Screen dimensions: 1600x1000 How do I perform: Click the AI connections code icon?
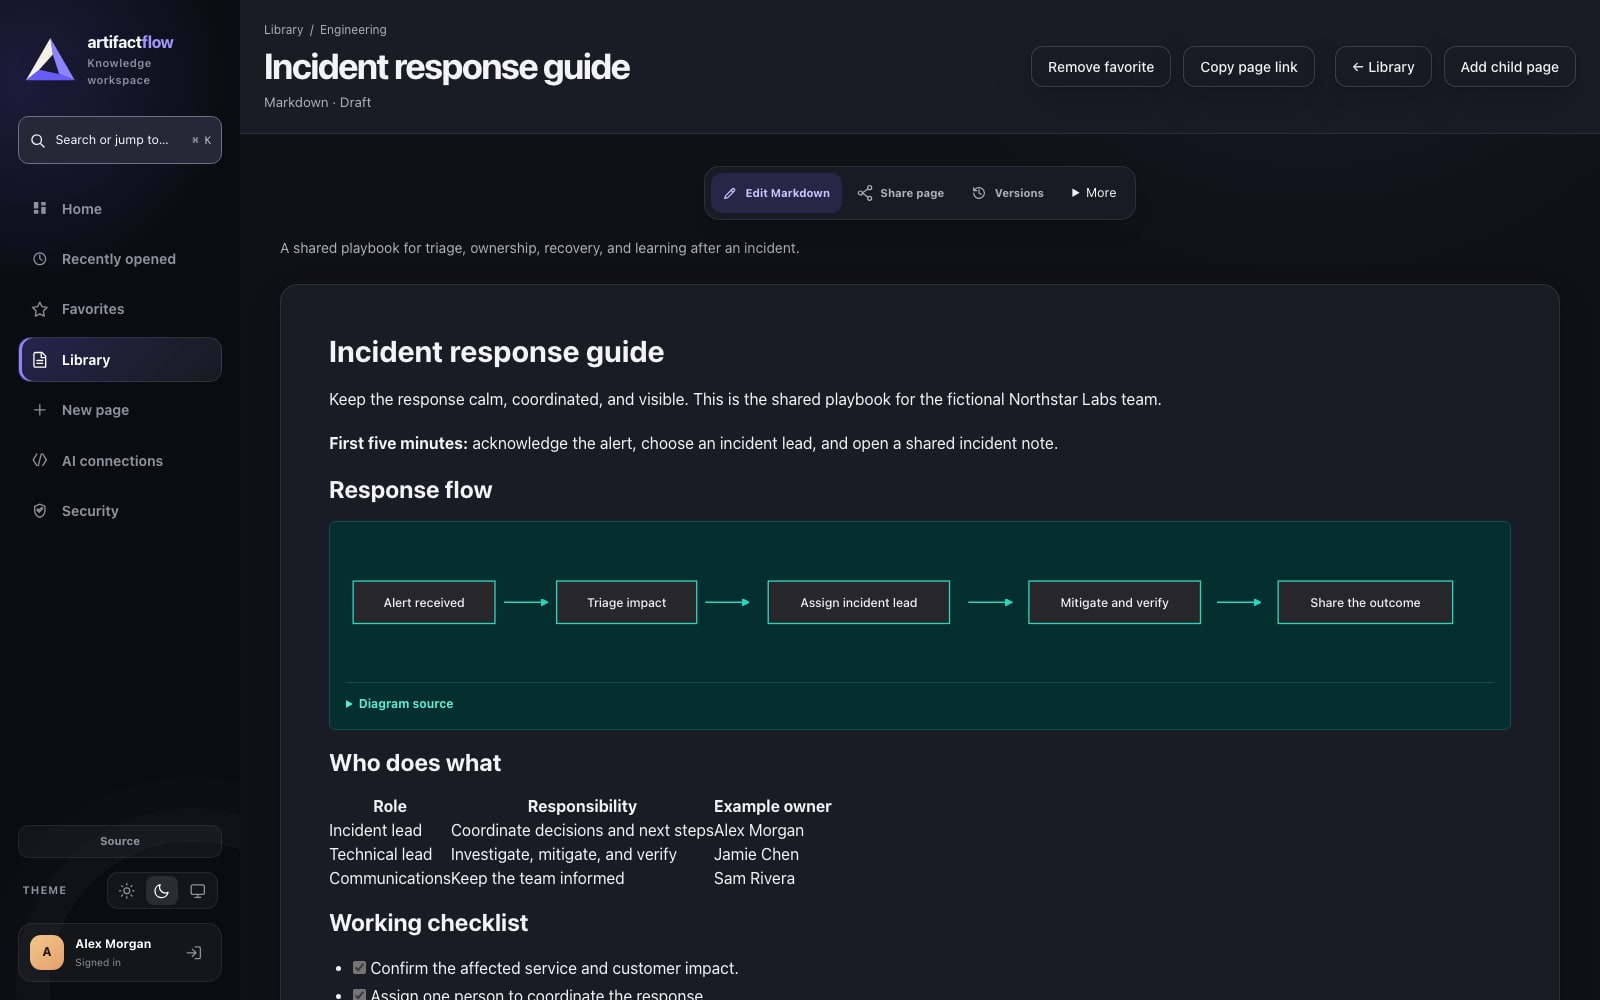coord(40,460)
